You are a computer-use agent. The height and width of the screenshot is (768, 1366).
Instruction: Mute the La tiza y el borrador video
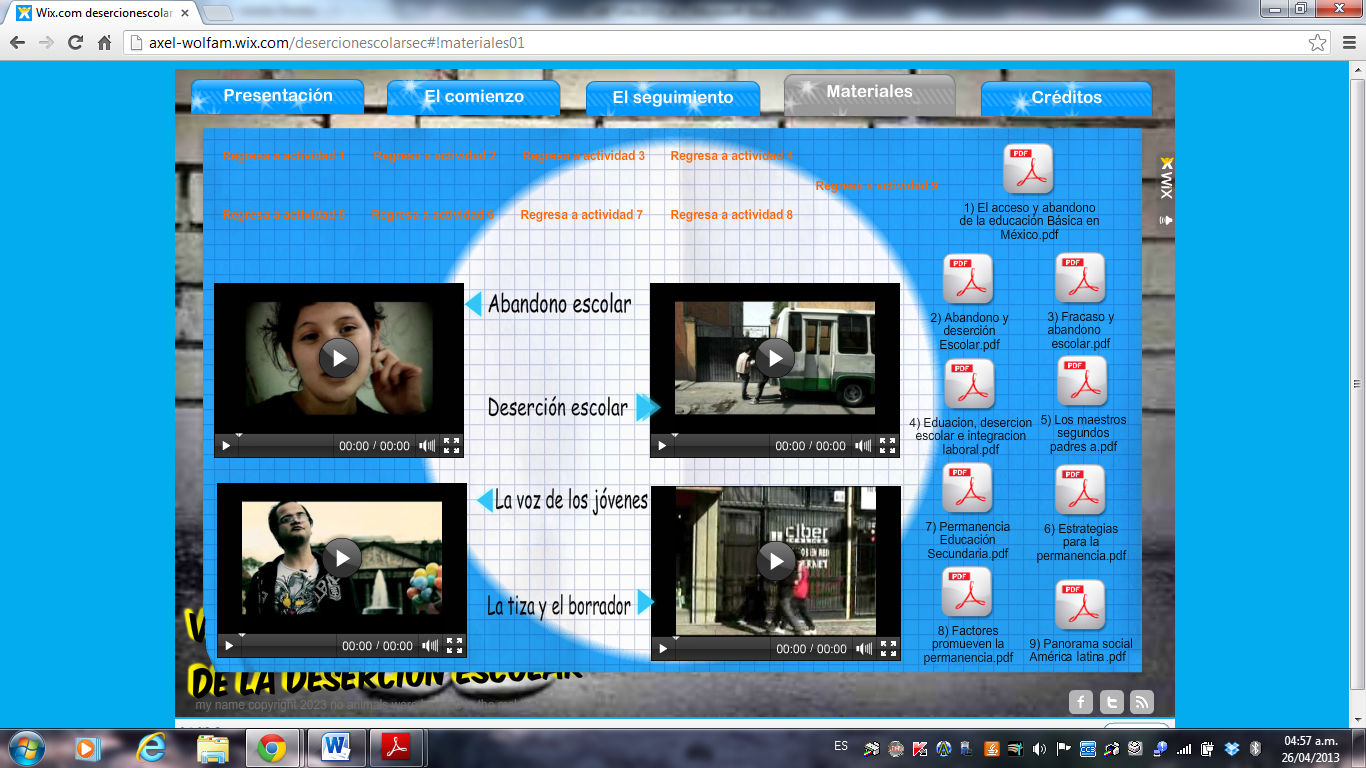tap(864, 649)
